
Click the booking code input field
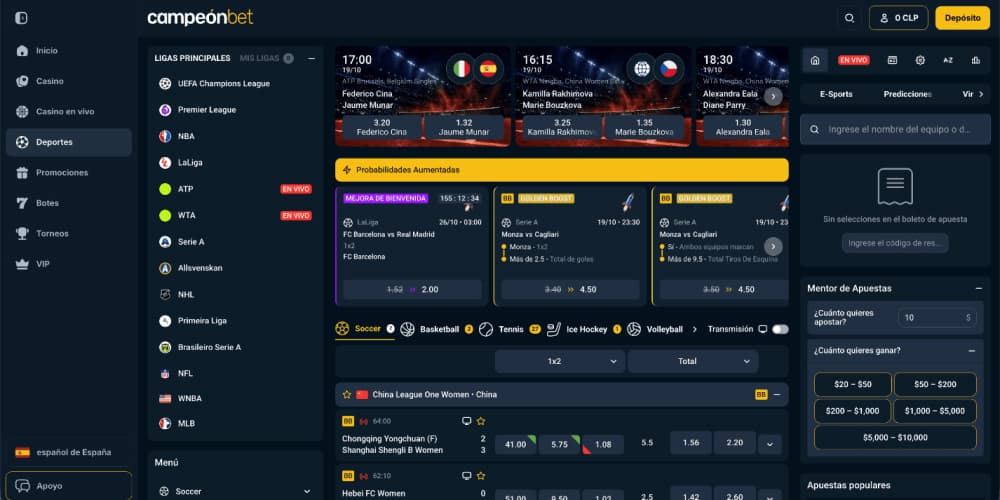[895, 243]
